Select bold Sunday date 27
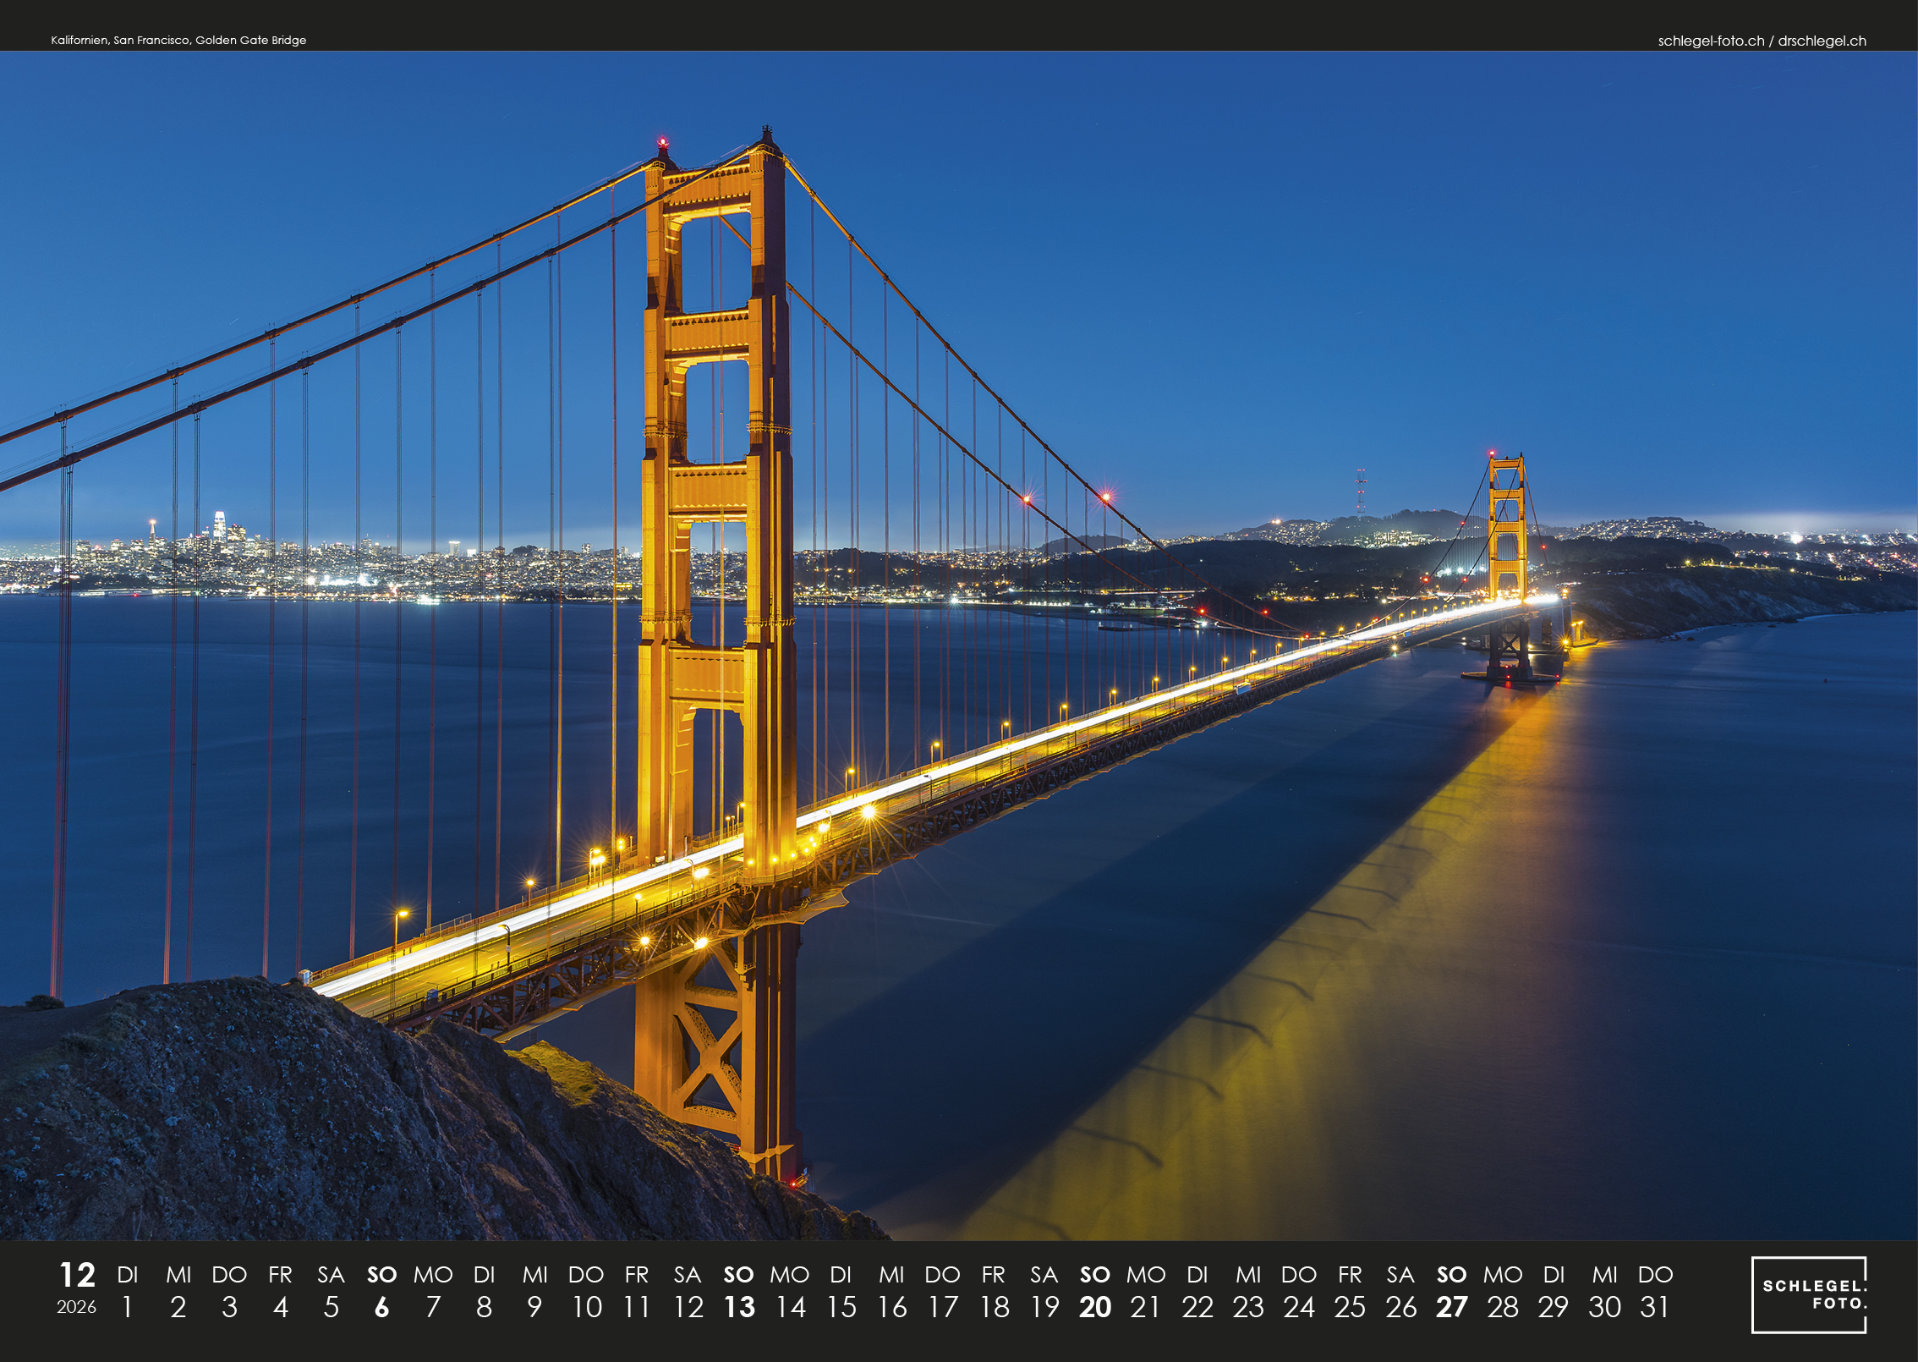The image size is (1918, 1362). tap(1451, 1306)
